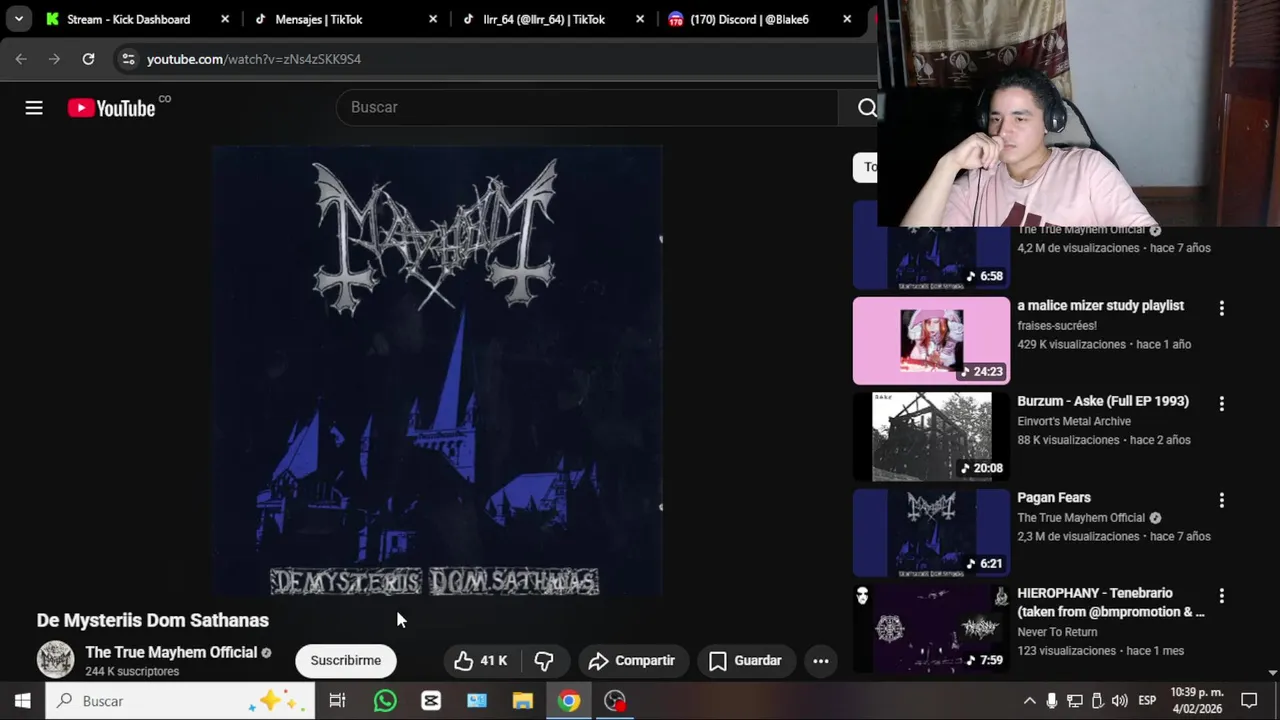Open HIEROPHANY - Tenebrario video thumbnail
Screen dimensions: 1280x720
coord(931,629)
